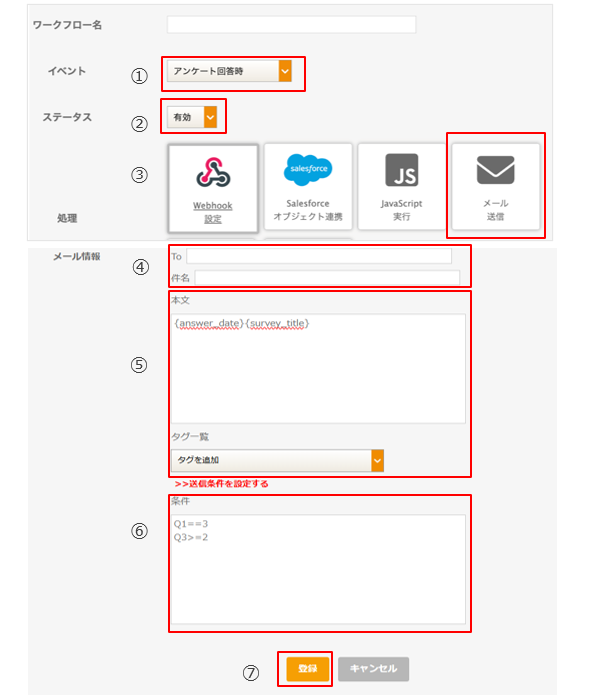Screen dimensions: 592x699
Task: Click into the To address field
Action: 319,256
